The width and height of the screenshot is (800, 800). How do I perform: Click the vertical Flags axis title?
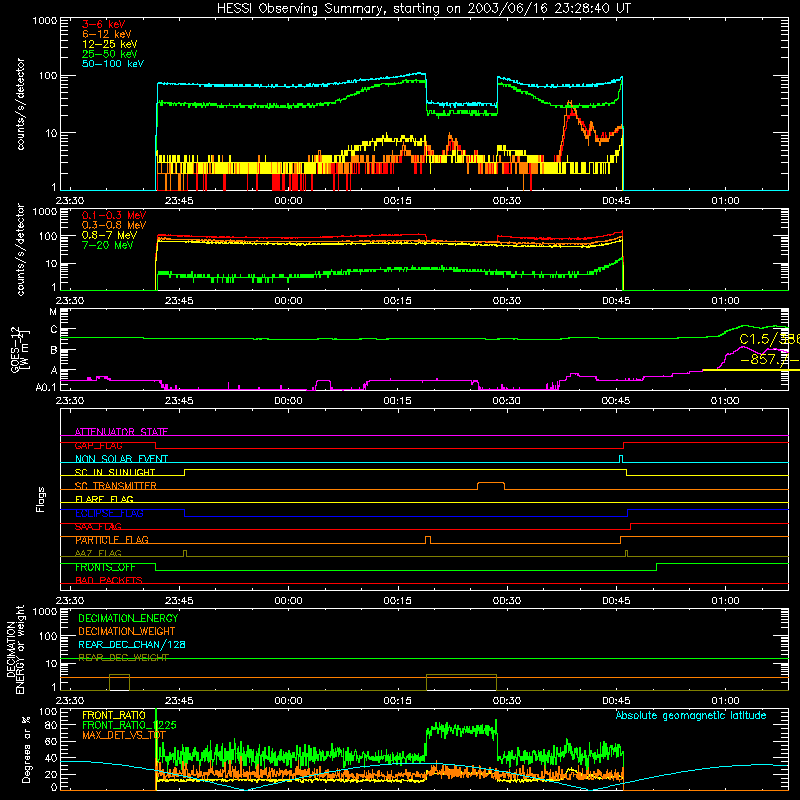point(41,499)
